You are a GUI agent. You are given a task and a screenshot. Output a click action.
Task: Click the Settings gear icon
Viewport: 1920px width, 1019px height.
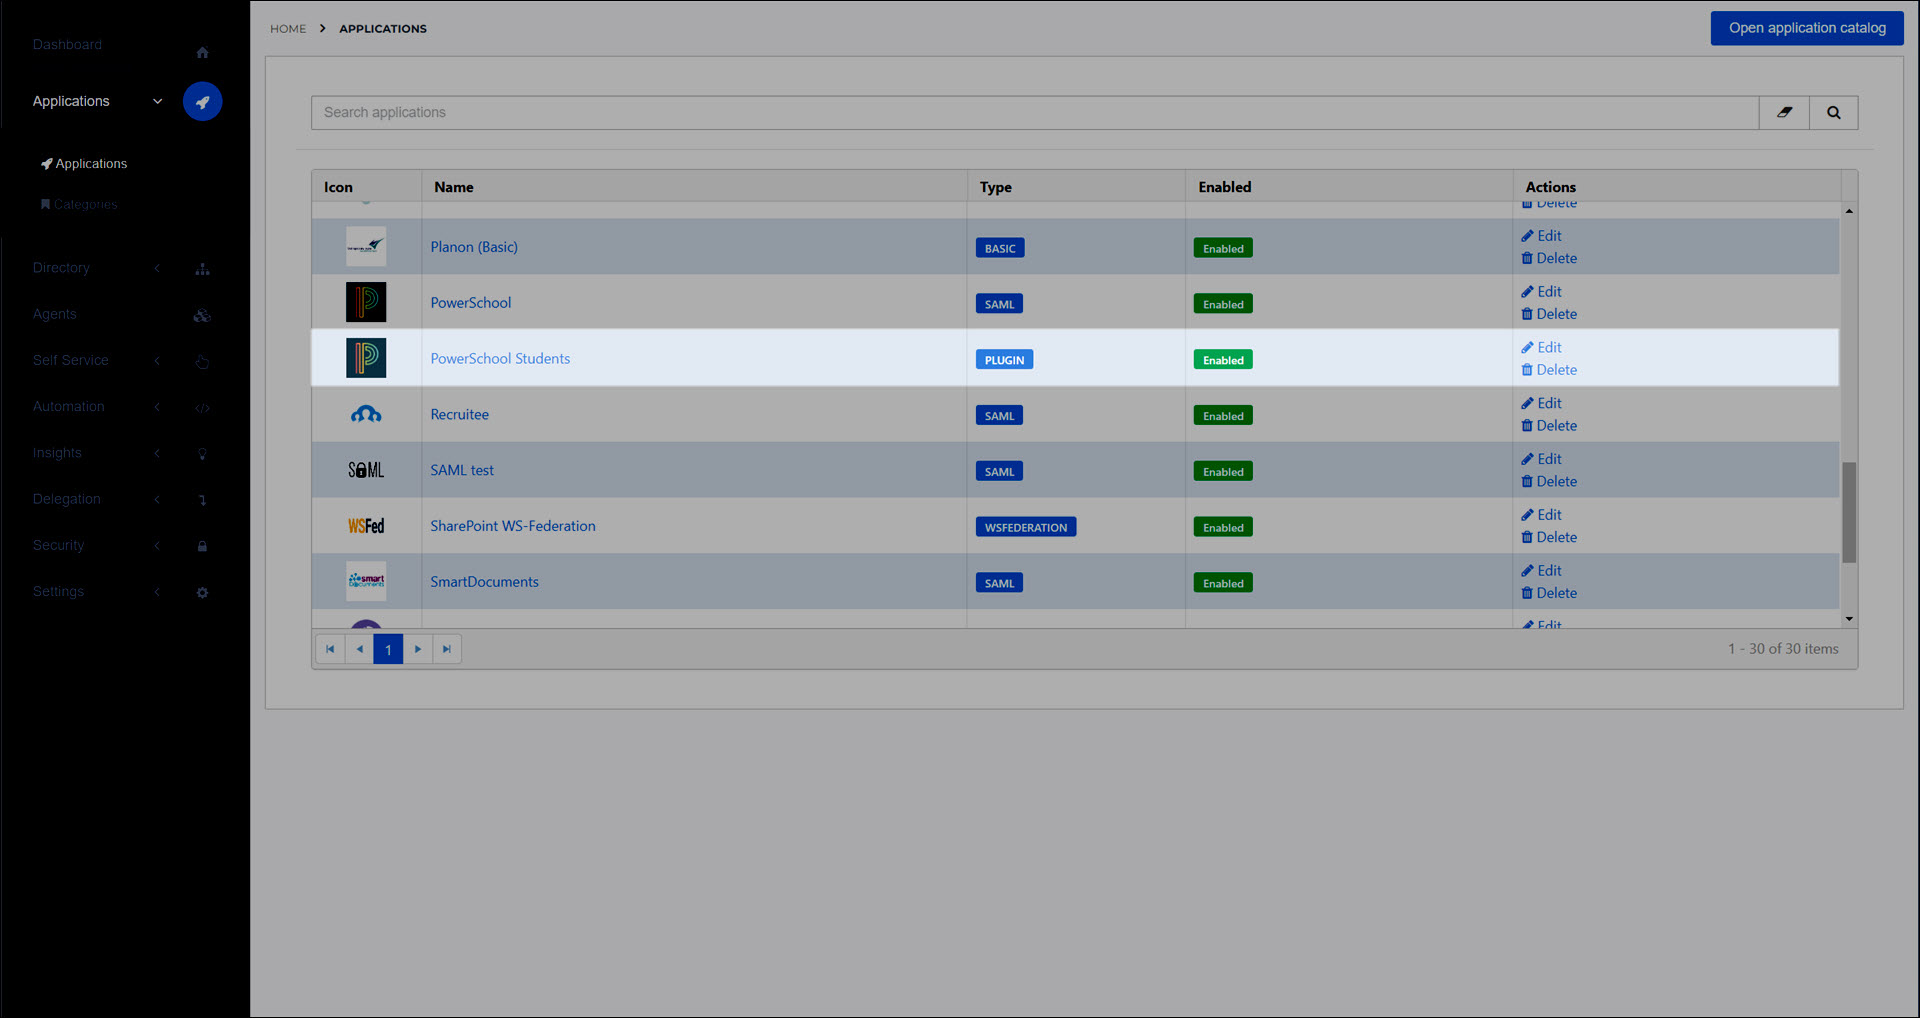coord(202,593)
